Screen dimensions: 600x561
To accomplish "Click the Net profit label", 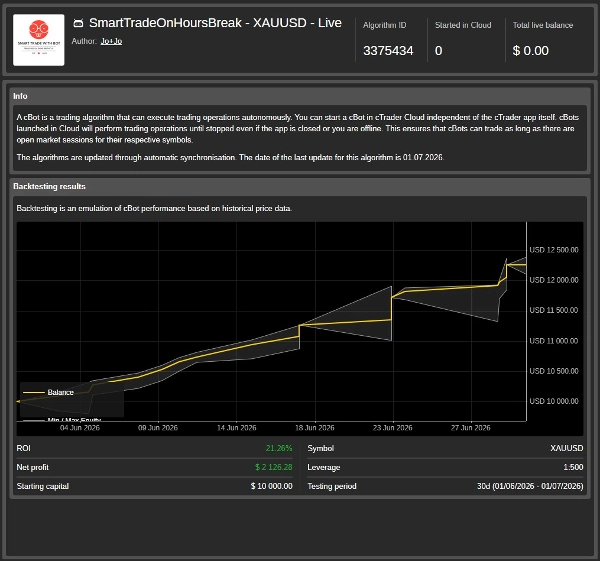I will pyautogui.click(x=33, y=467).
